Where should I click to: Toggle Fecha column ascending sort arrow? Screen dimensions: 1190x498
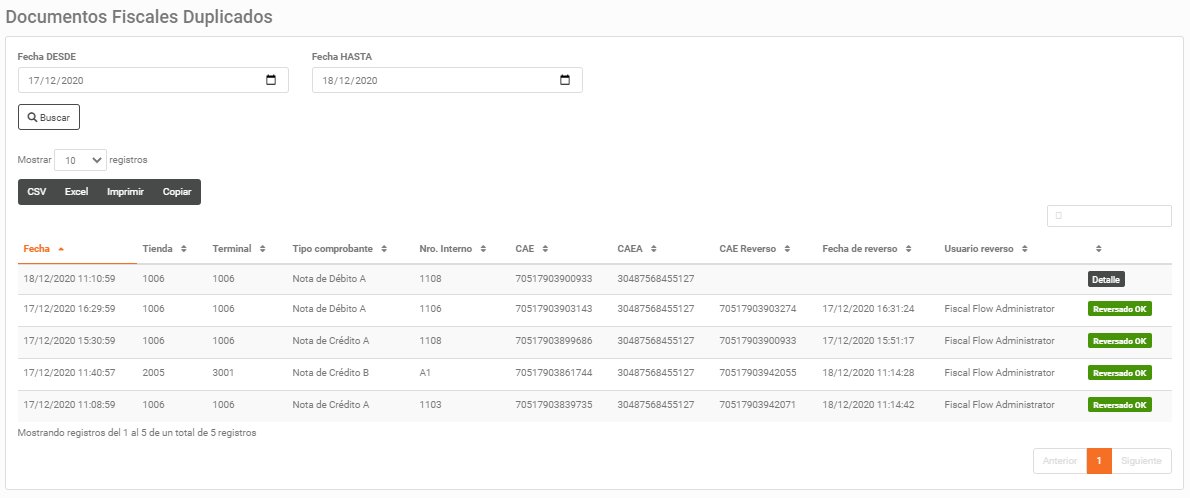pyautogui.click(x=61, y=249)
